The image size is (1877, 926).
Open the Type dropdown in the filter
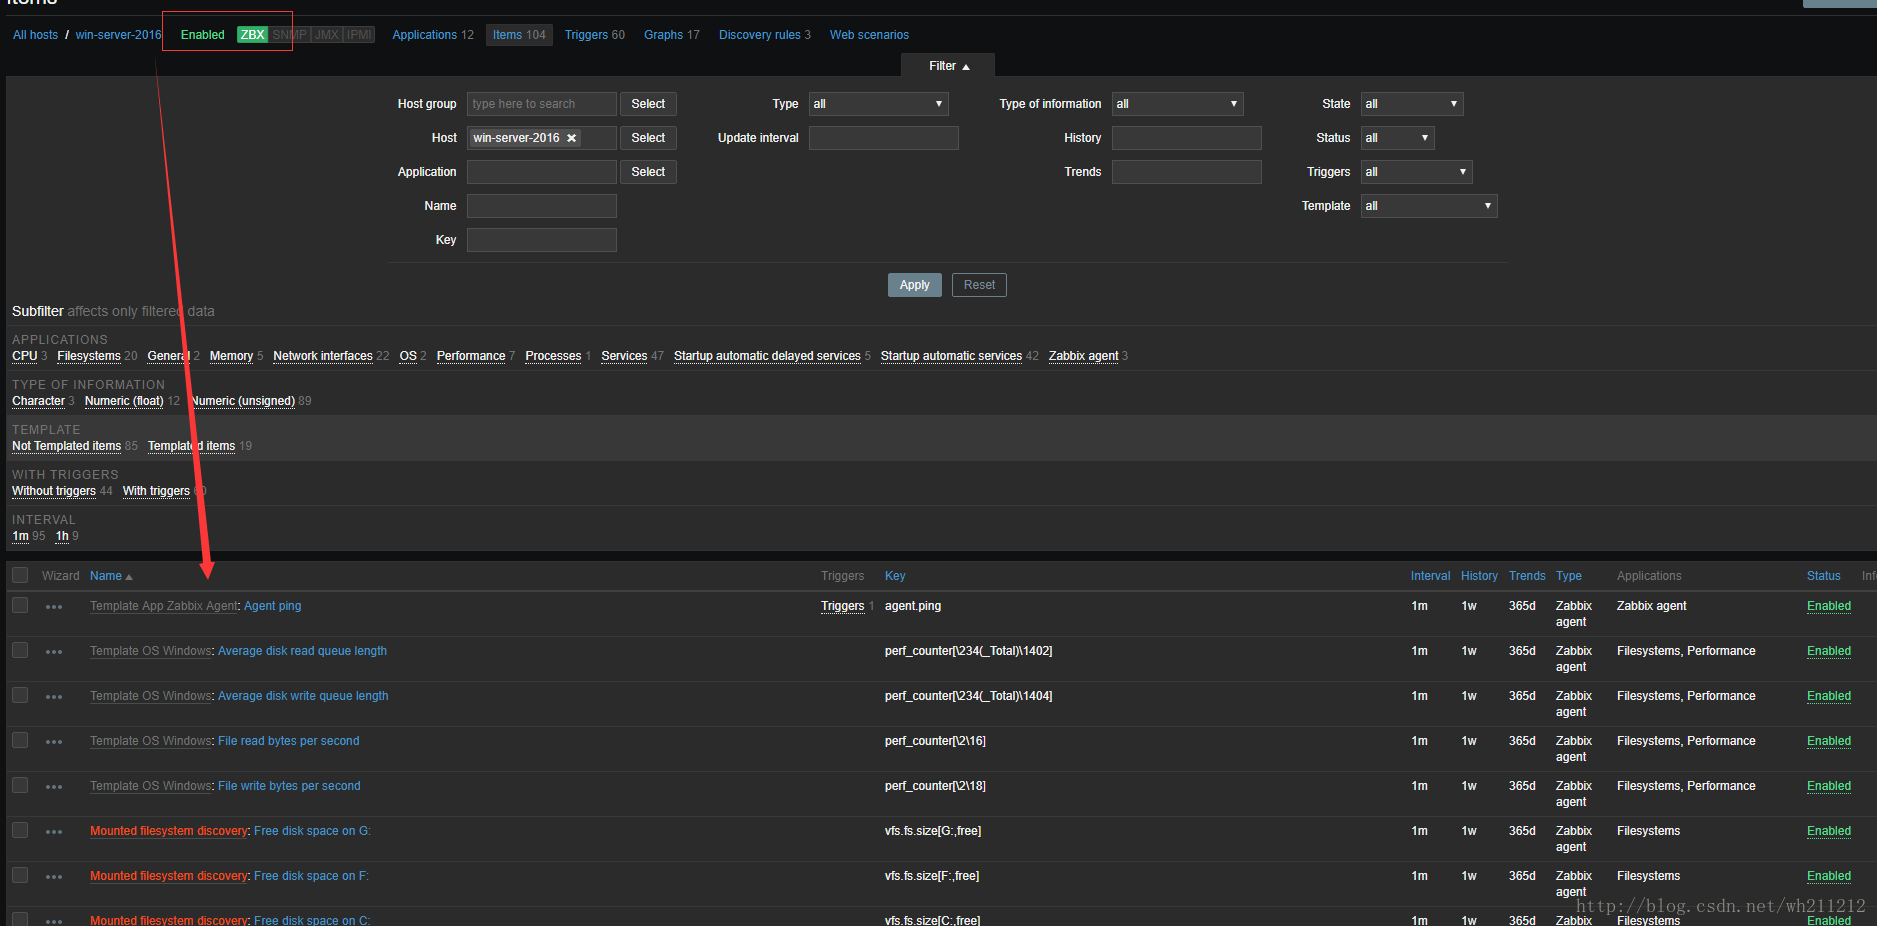tap(877, 103)
